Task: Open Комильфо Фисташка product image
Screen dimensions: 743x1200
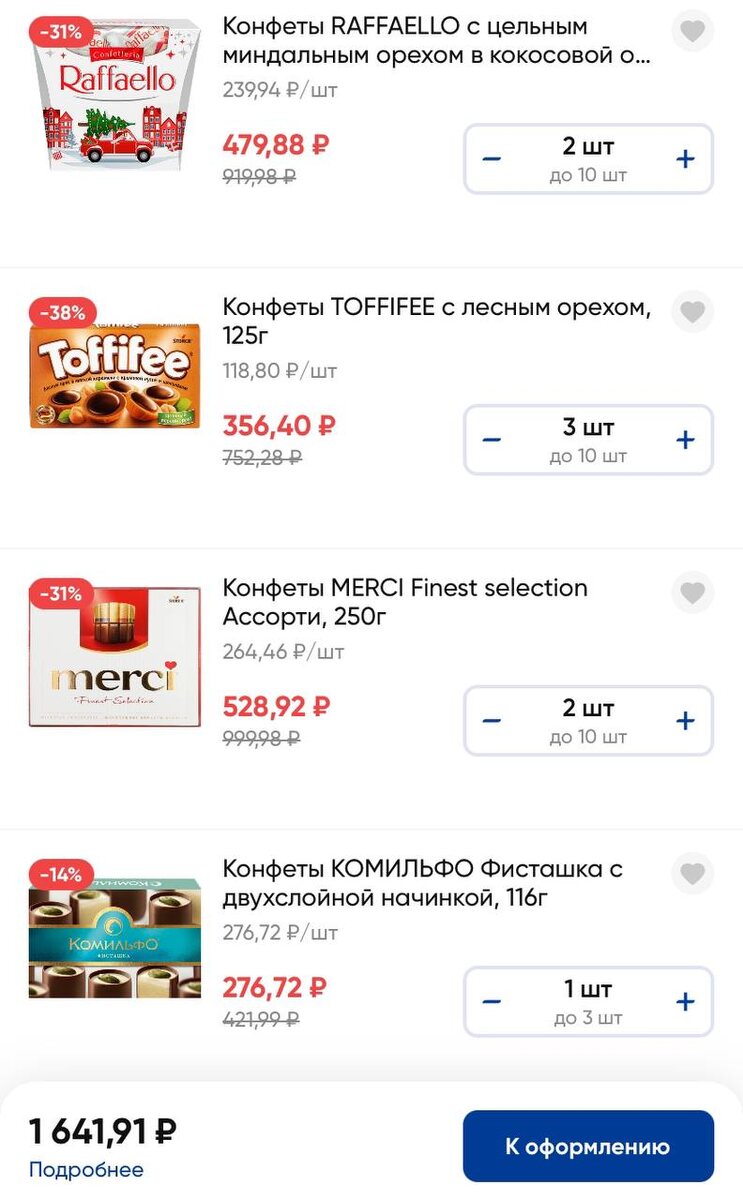Action: [x=115, y=937]
